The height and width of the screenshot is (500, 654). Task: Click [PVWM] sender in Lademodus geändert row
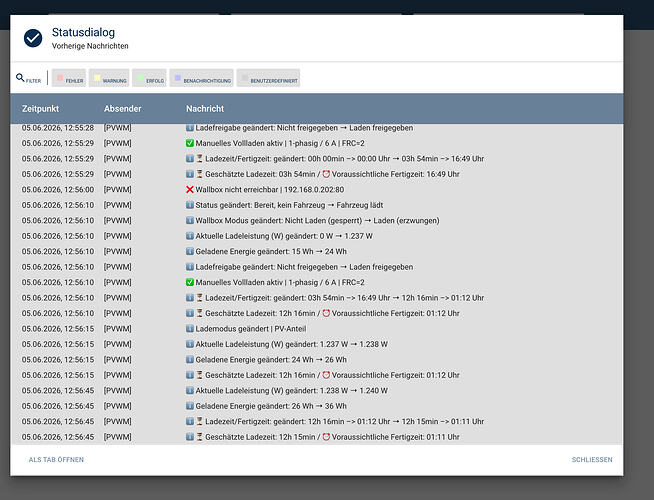(x=118, y=329)
